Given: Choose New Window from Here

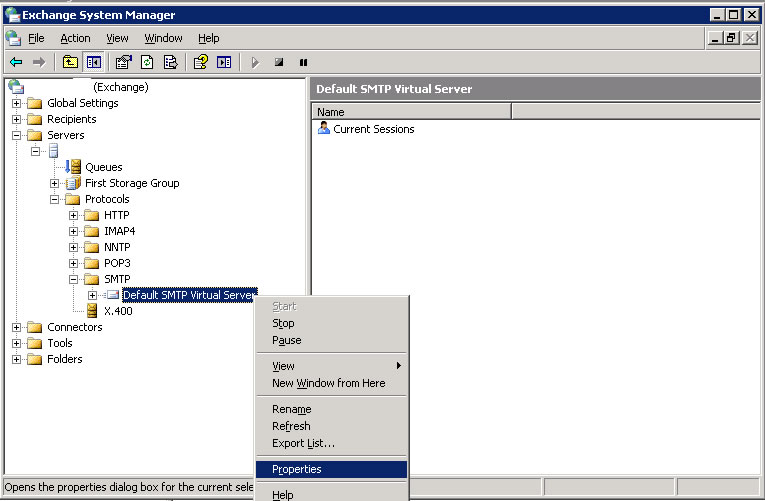Looking at the screenshot, I should (x=331, y=383).
